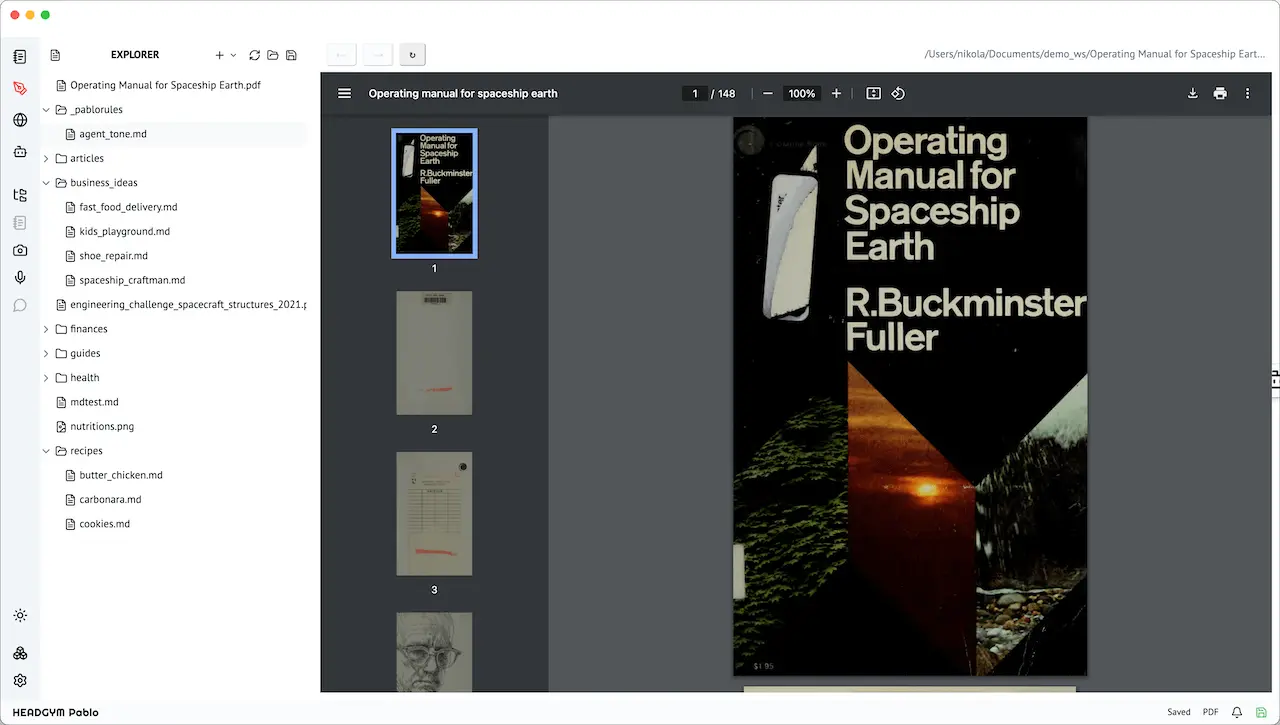
Task: Click the fit-to-page icon in PDF toolbar
Action: 873,93
